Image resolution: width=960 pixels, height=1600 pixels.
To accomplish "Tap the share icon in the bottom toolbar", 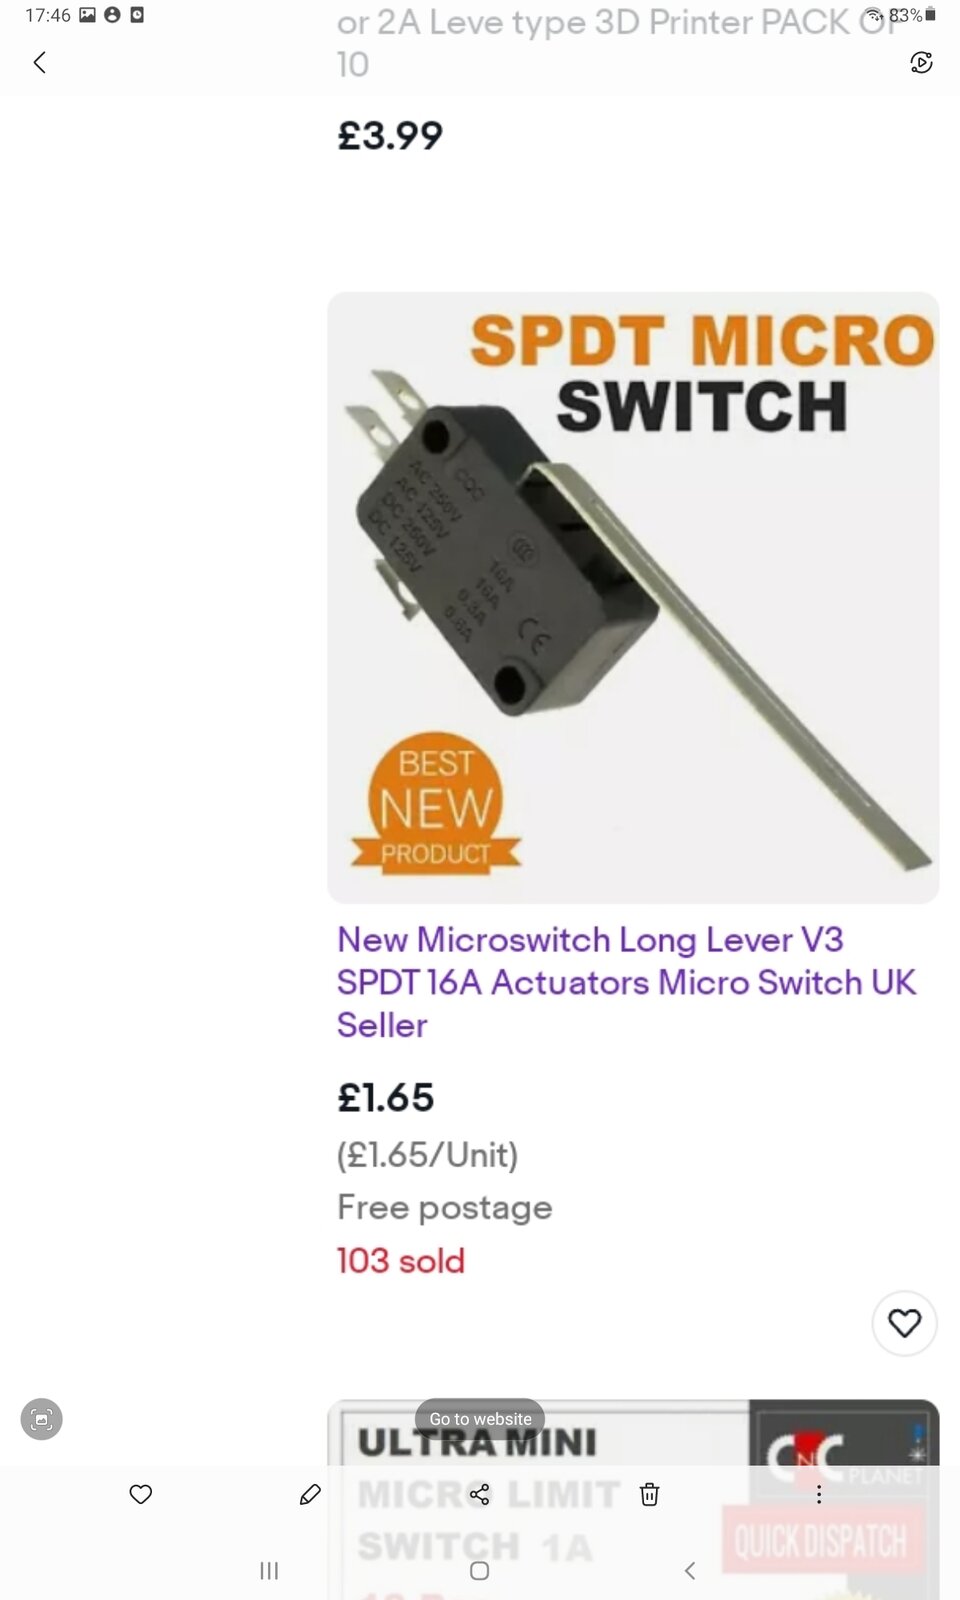I will 480,1494.
